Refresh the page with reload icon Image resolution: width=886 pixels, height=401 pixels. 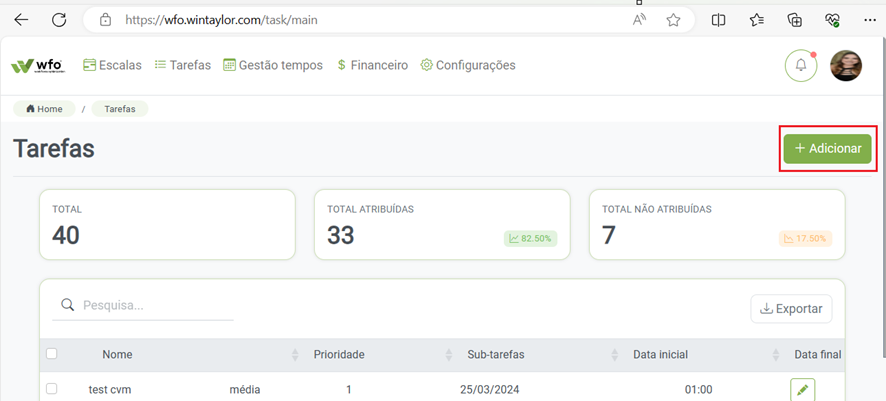tap(59, 20)
